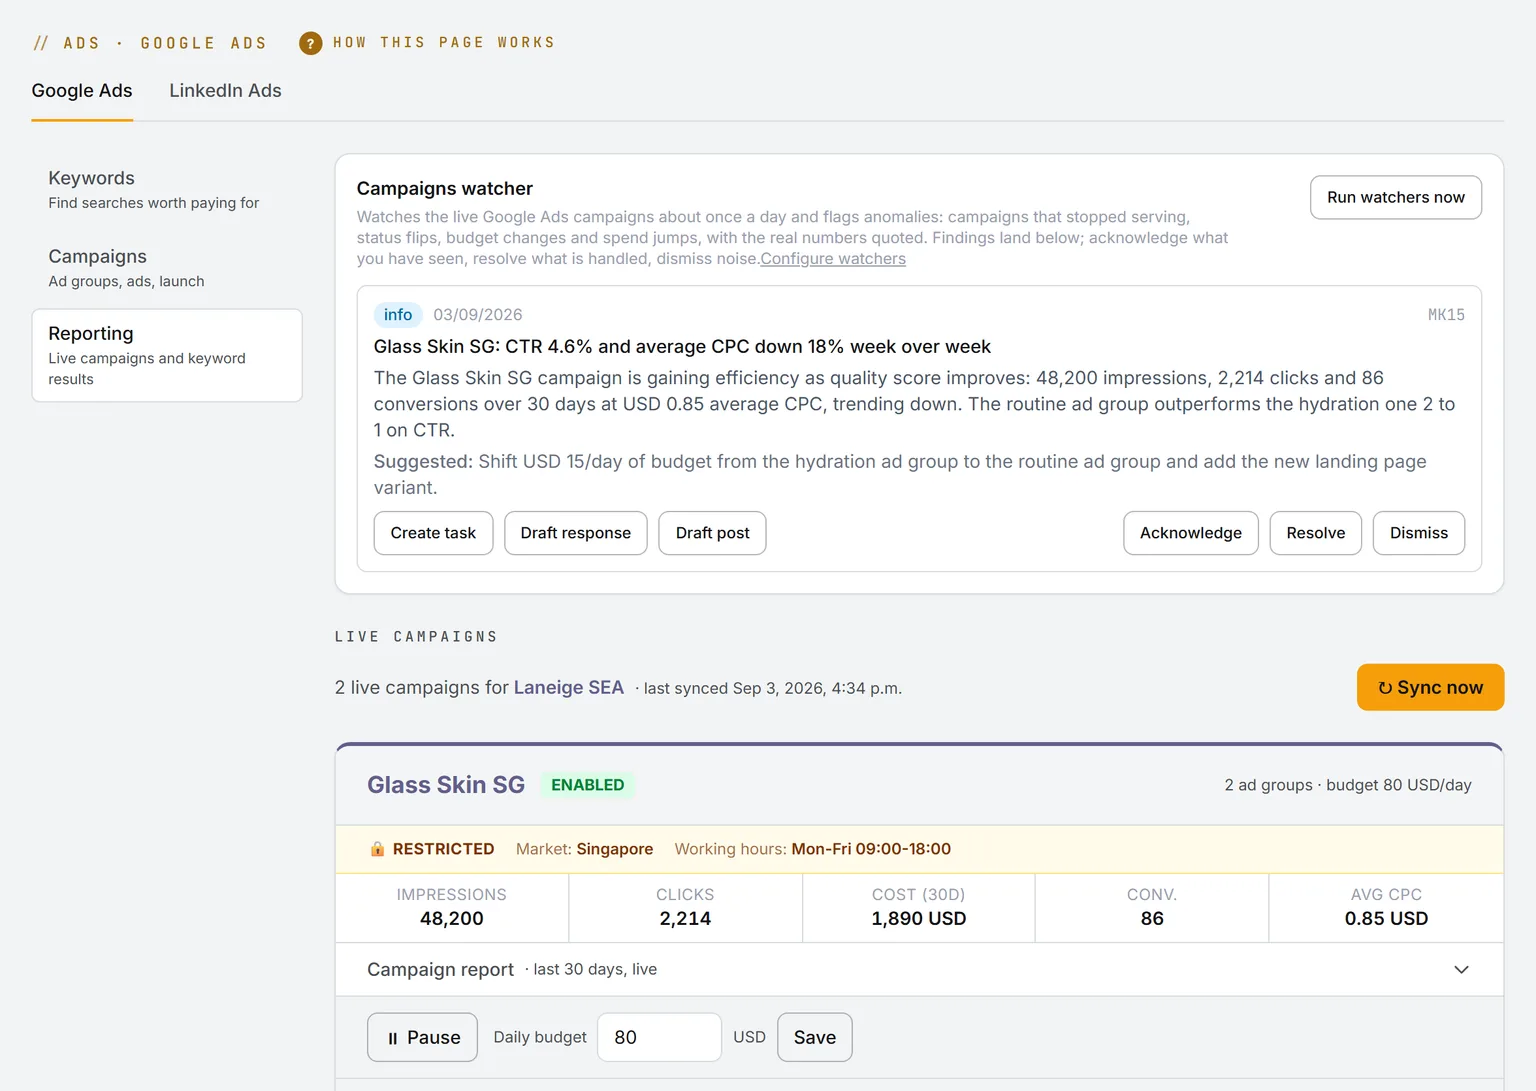Switch to the LinkedIn Ads tab
1536x1091 pixels.
tap(225, 91)
